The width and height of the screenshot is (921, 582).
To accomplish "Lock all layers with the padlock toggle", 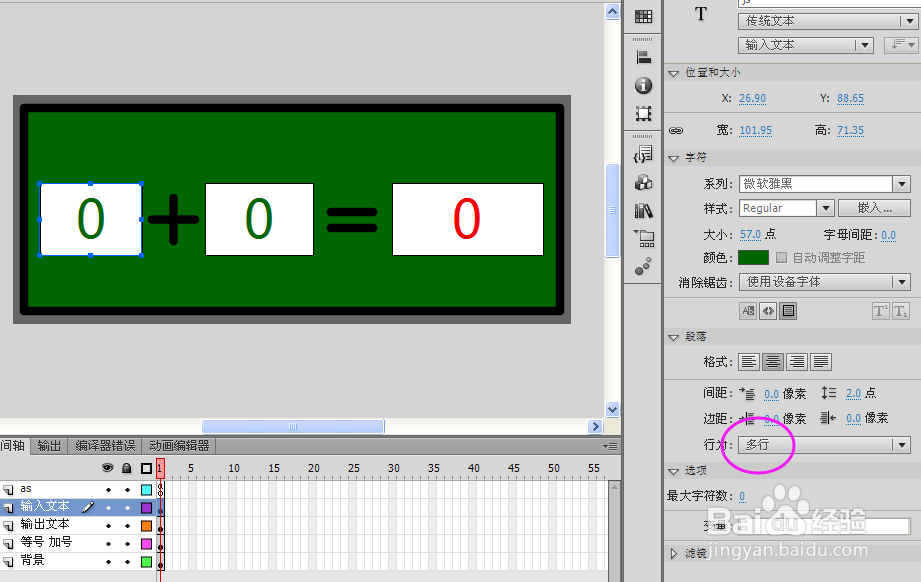I will [x=127, y=468].
